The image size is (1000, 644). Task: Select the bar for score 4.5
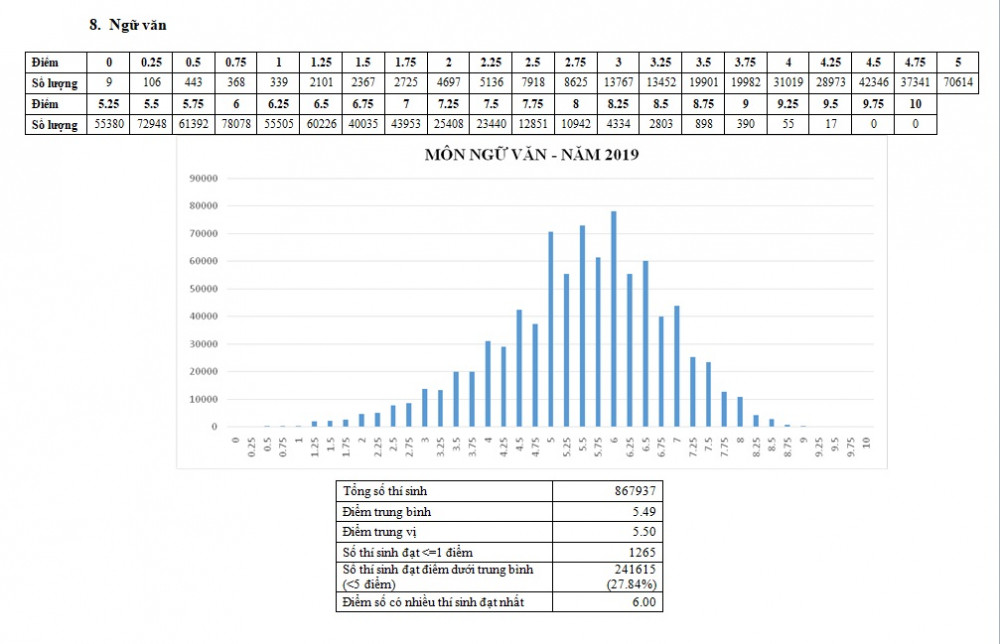point(519,368)
